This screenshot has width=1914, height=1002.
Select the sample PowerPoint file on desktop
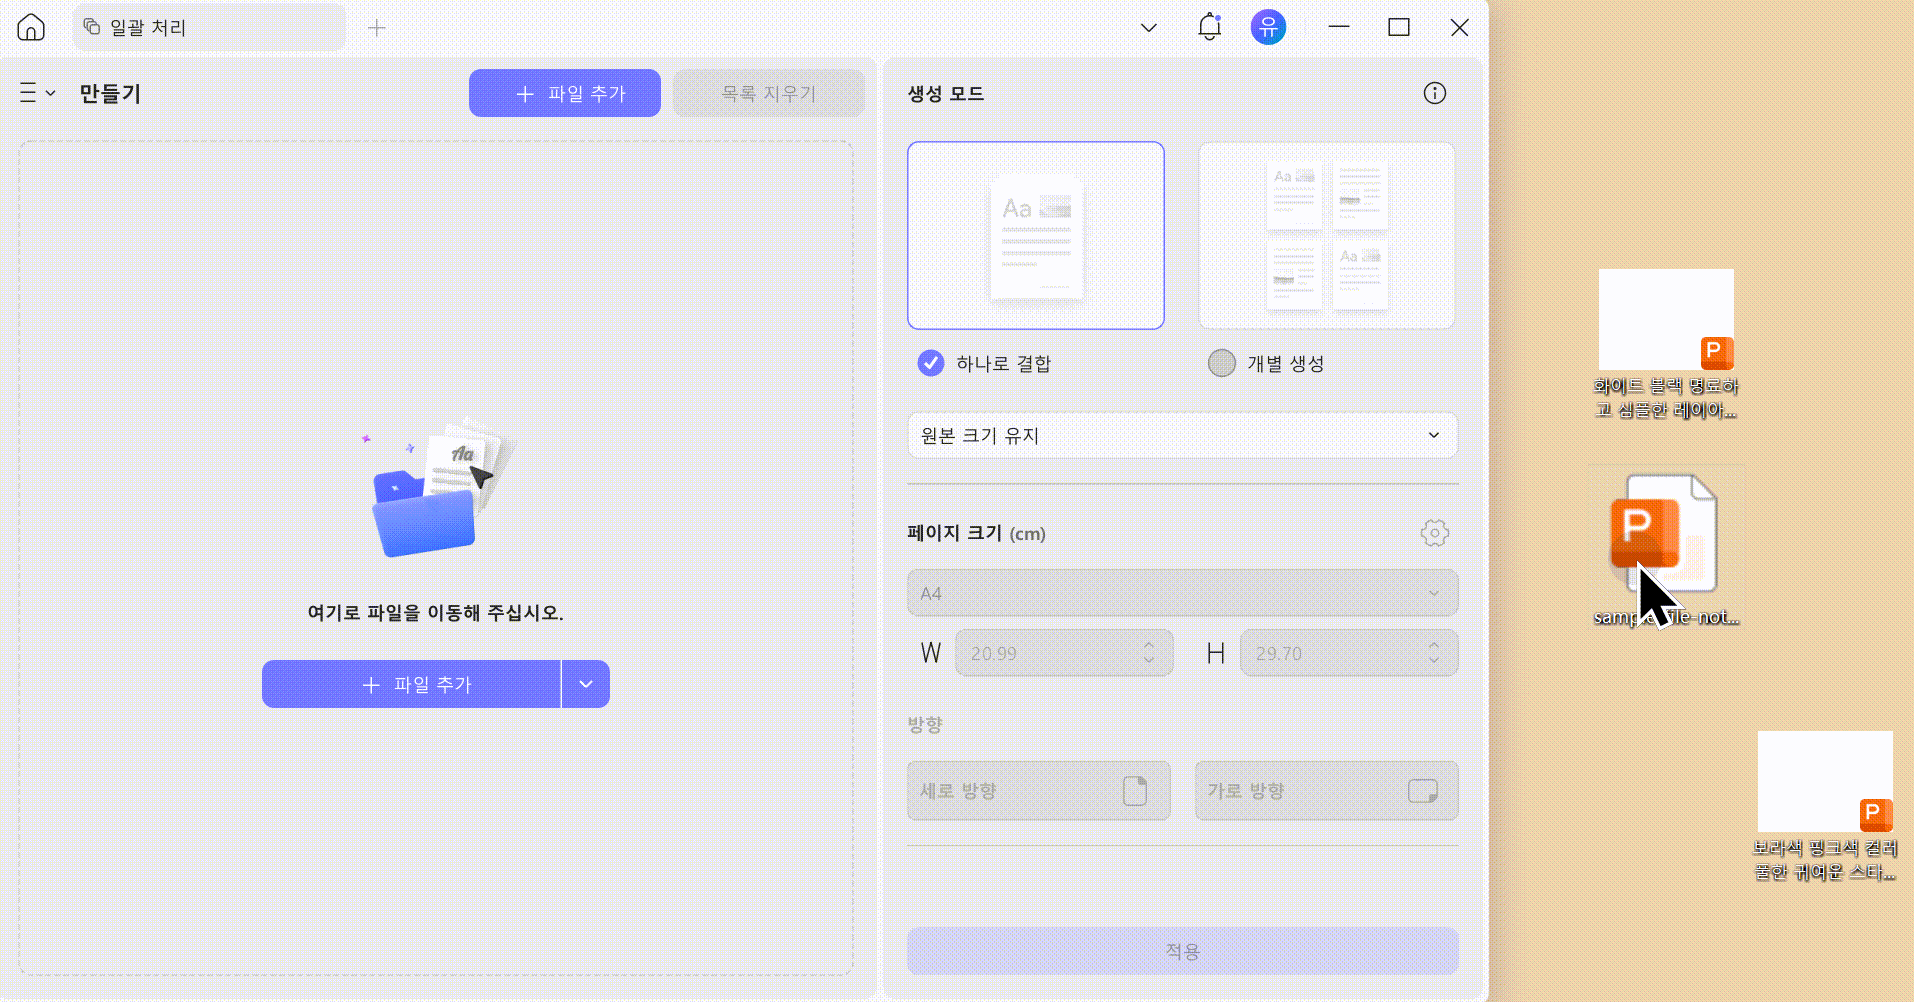[x=1666, y=549]
